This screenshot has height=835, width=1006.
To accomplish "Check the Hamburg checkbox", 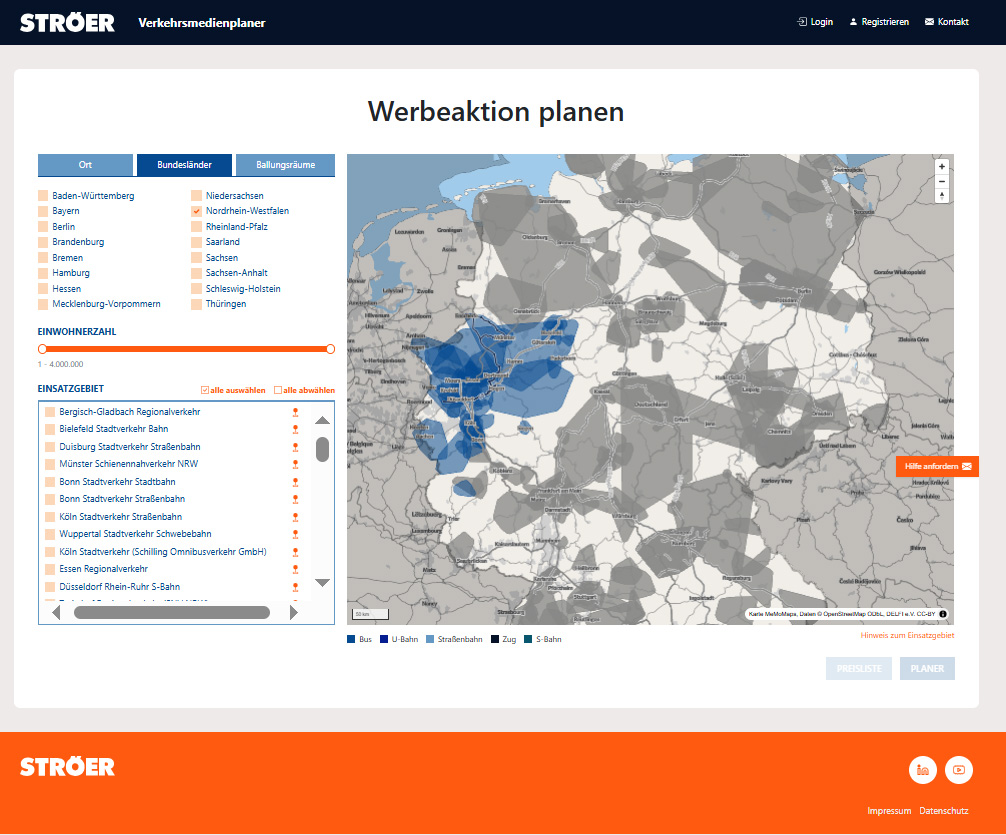I will tap(43, 273).
